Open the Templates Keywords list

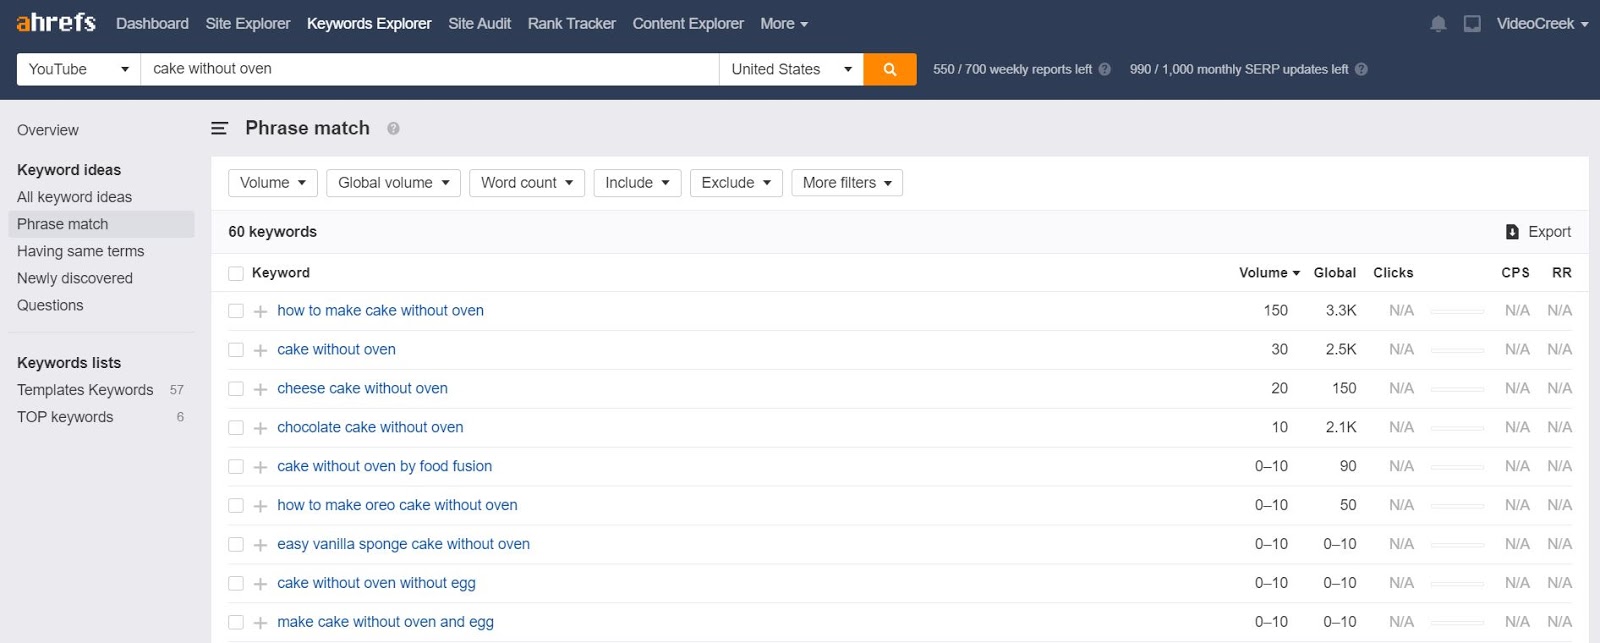85,390
